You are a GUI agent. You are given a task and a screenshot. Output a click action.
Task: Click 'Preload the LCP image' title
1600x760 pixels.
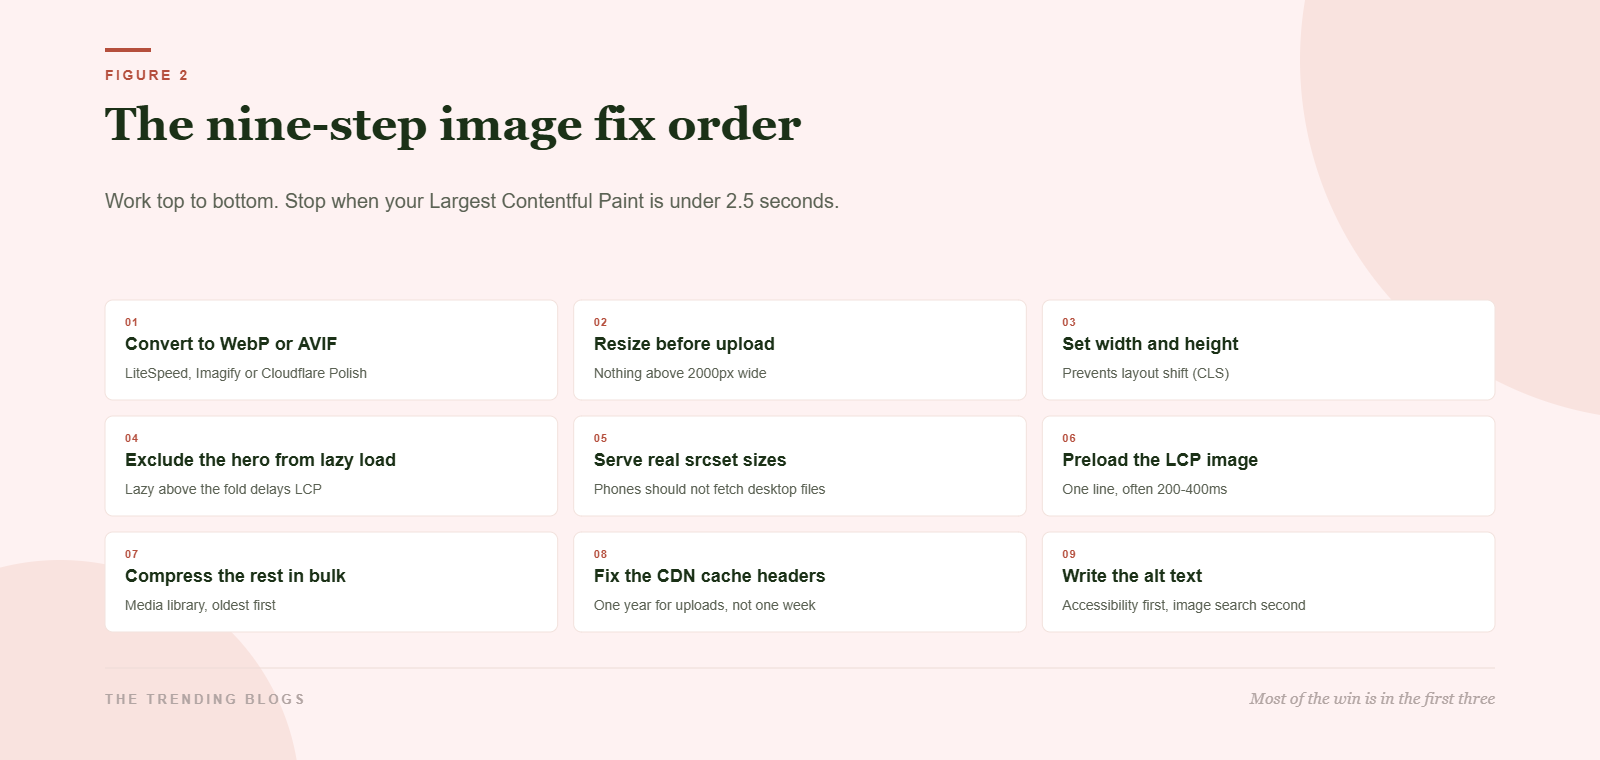(x=1160, y=460)
